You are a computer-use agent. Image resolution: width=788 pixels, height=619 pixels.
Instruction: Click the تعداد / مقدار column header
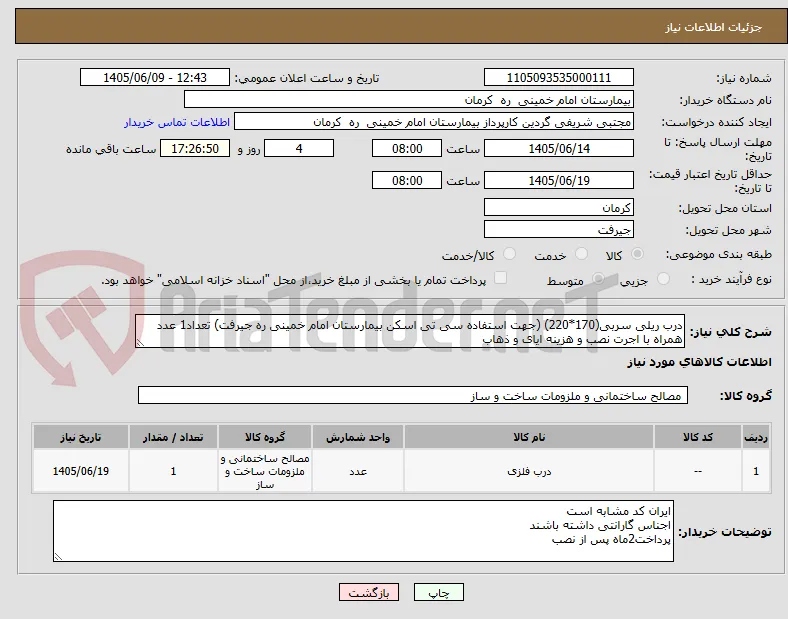(x=173, y=437)
